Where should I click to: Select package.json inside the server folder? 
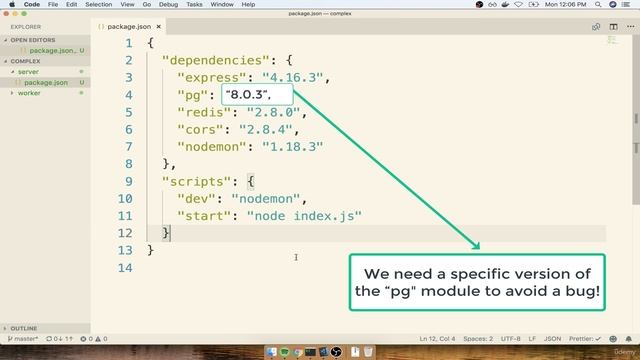coord(46,82)
